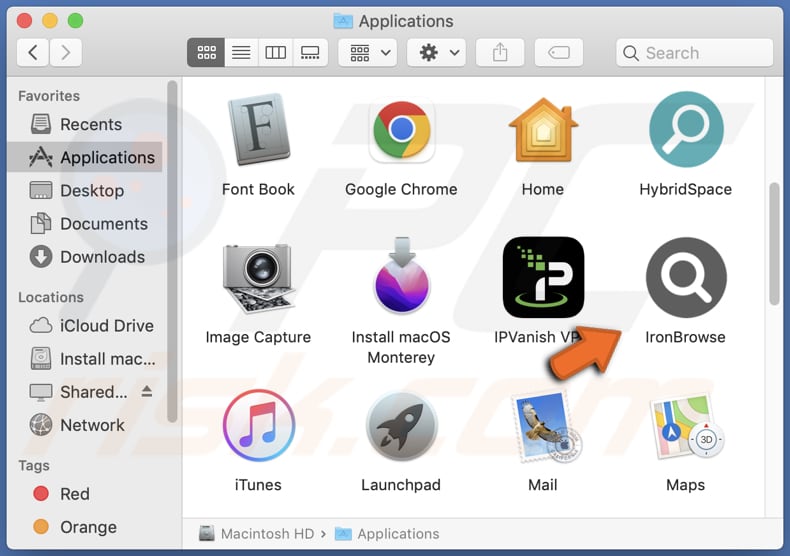This screenshot has width=790, height=556.
Task: Switch to gallery view
Action: pos(310,52)
